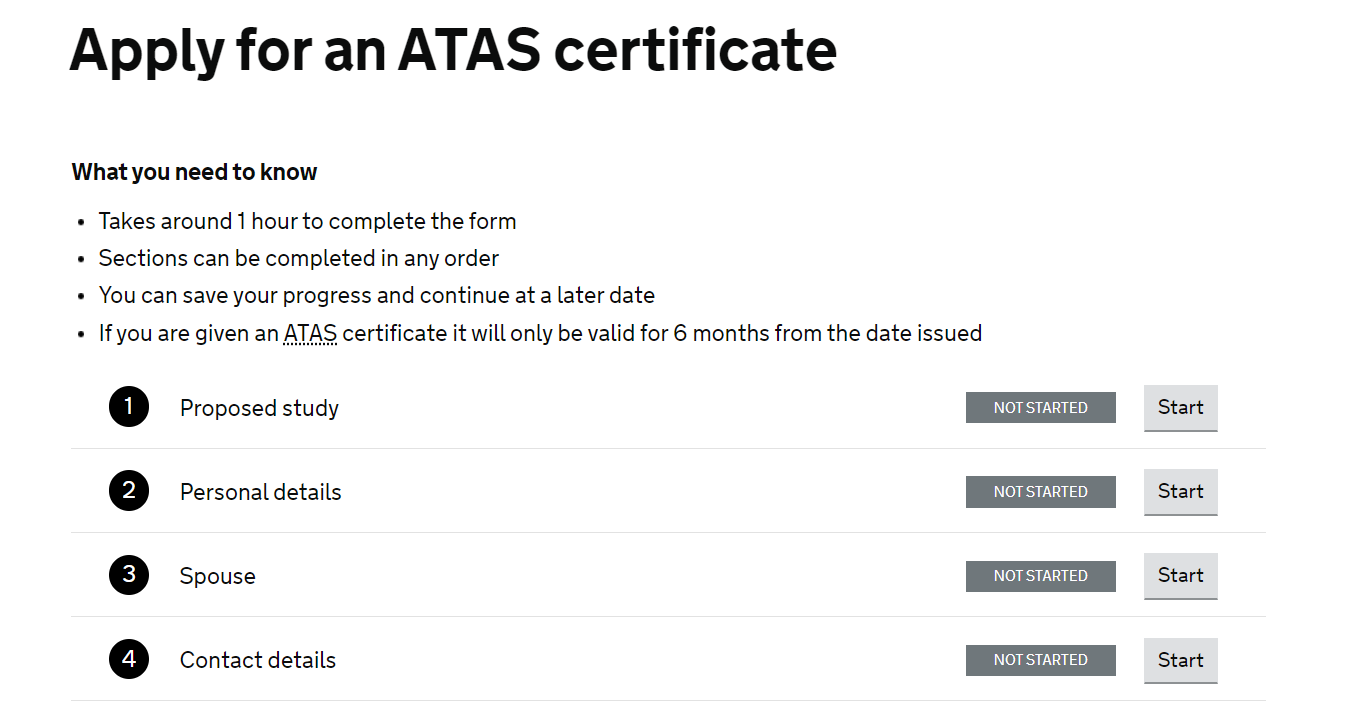1346x716 pixels.
Task: Click Contact details' NOT STARTED status tag
Action: pyautogui.click(x=1040, y=660)
